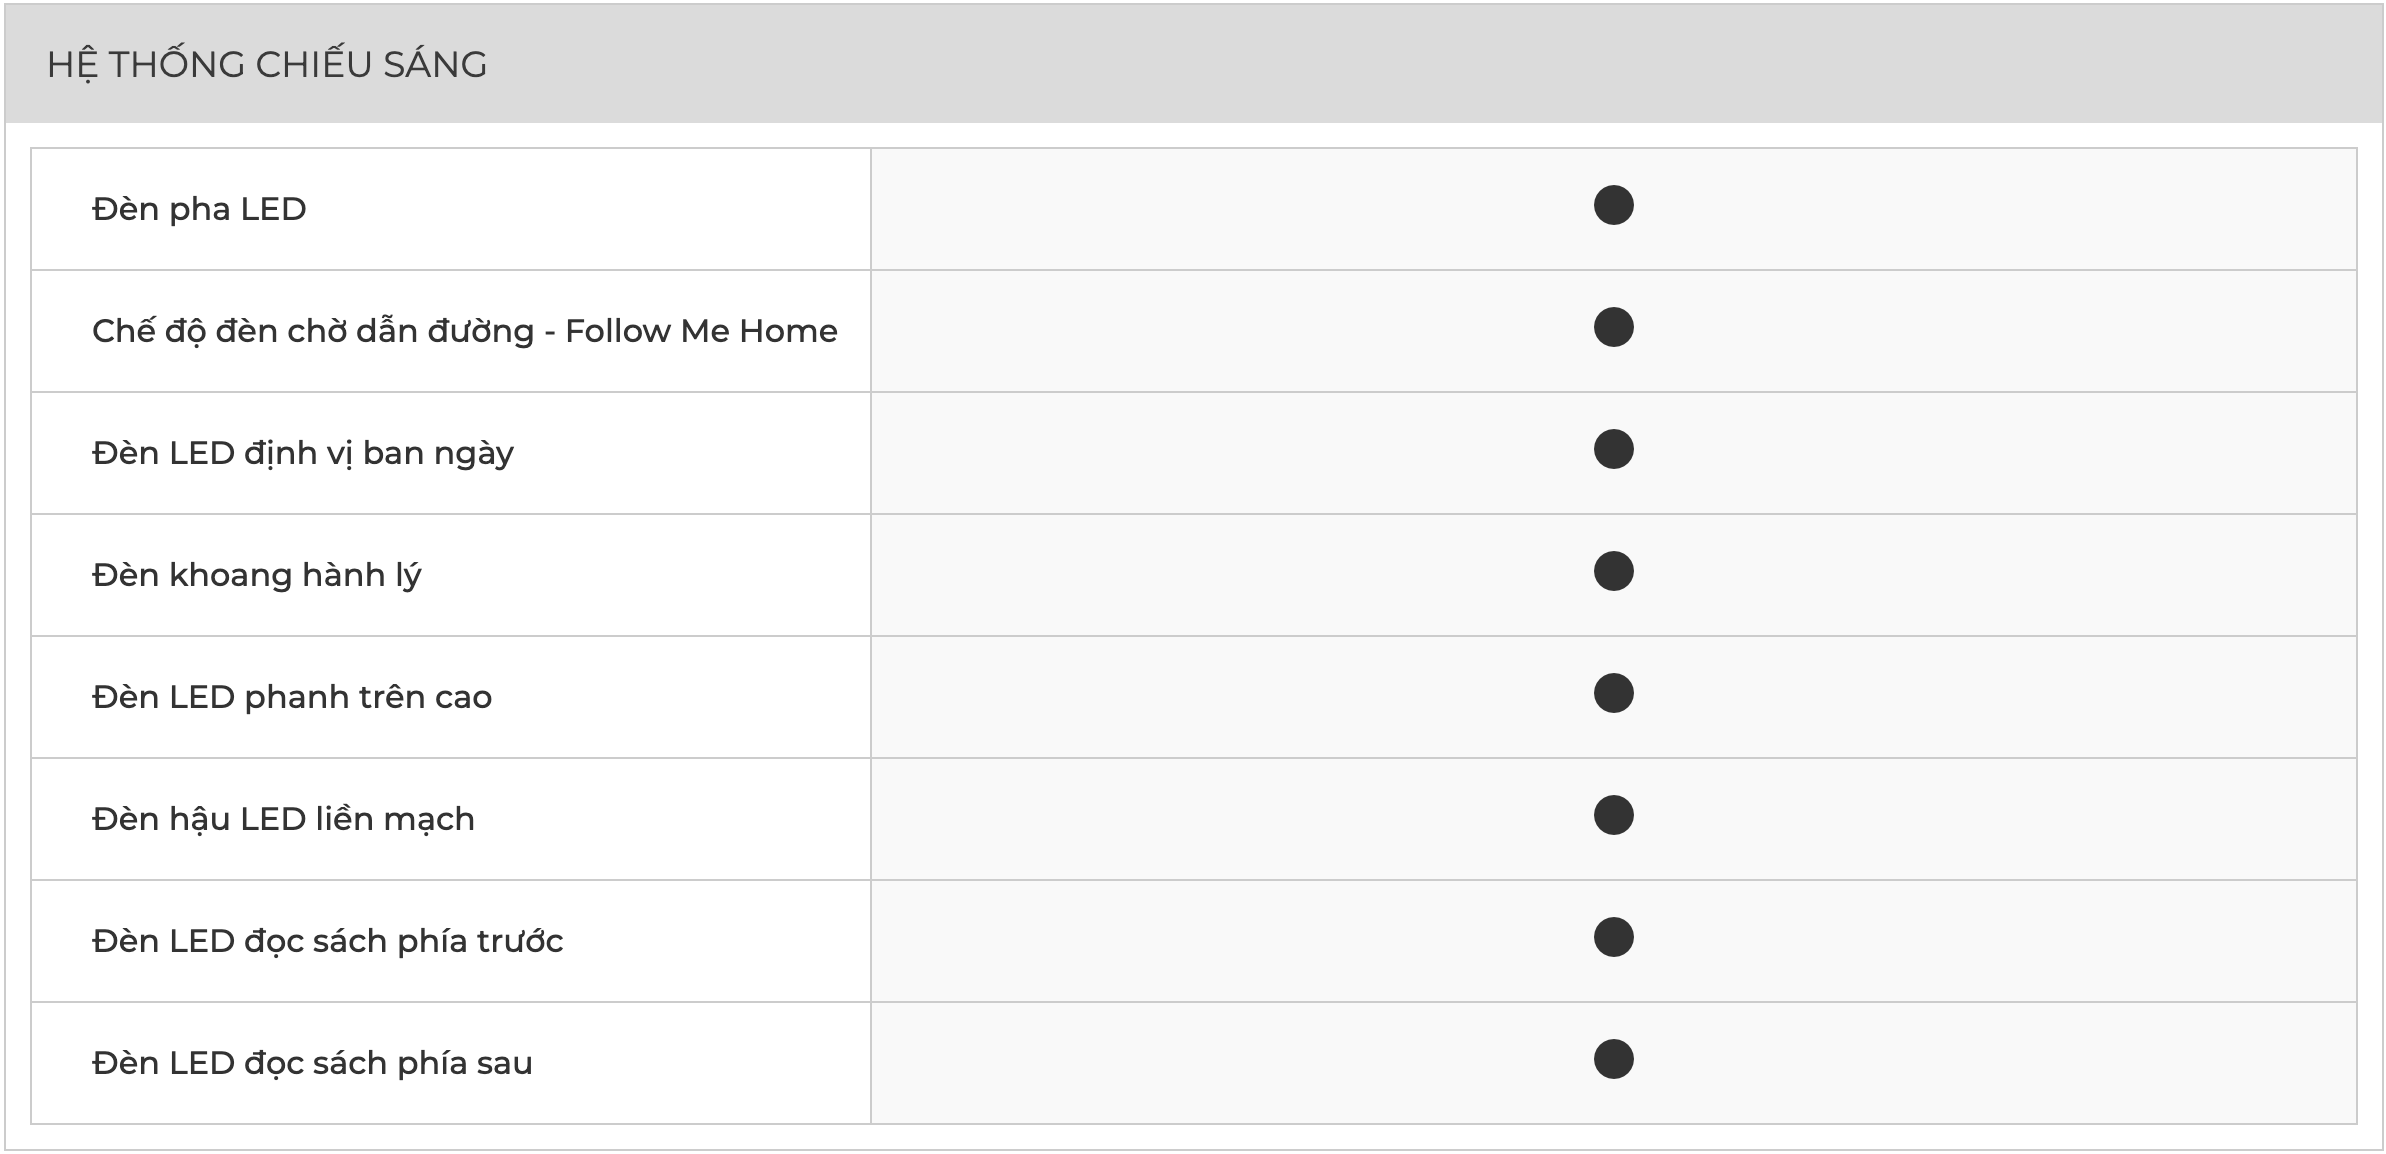This screenshot has height=1154, width=2386.
Task: Select the Đèn khoang hành lý label
Action: (x=256, y=575)
